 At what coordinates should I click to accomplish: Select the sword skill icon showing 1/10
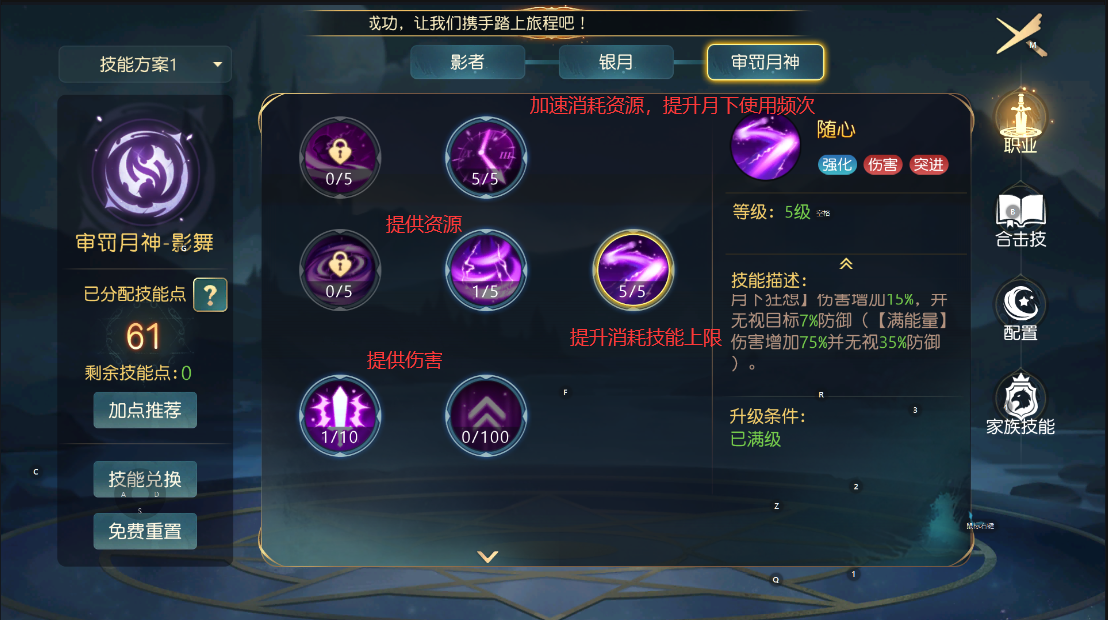[x=340, y=416]
